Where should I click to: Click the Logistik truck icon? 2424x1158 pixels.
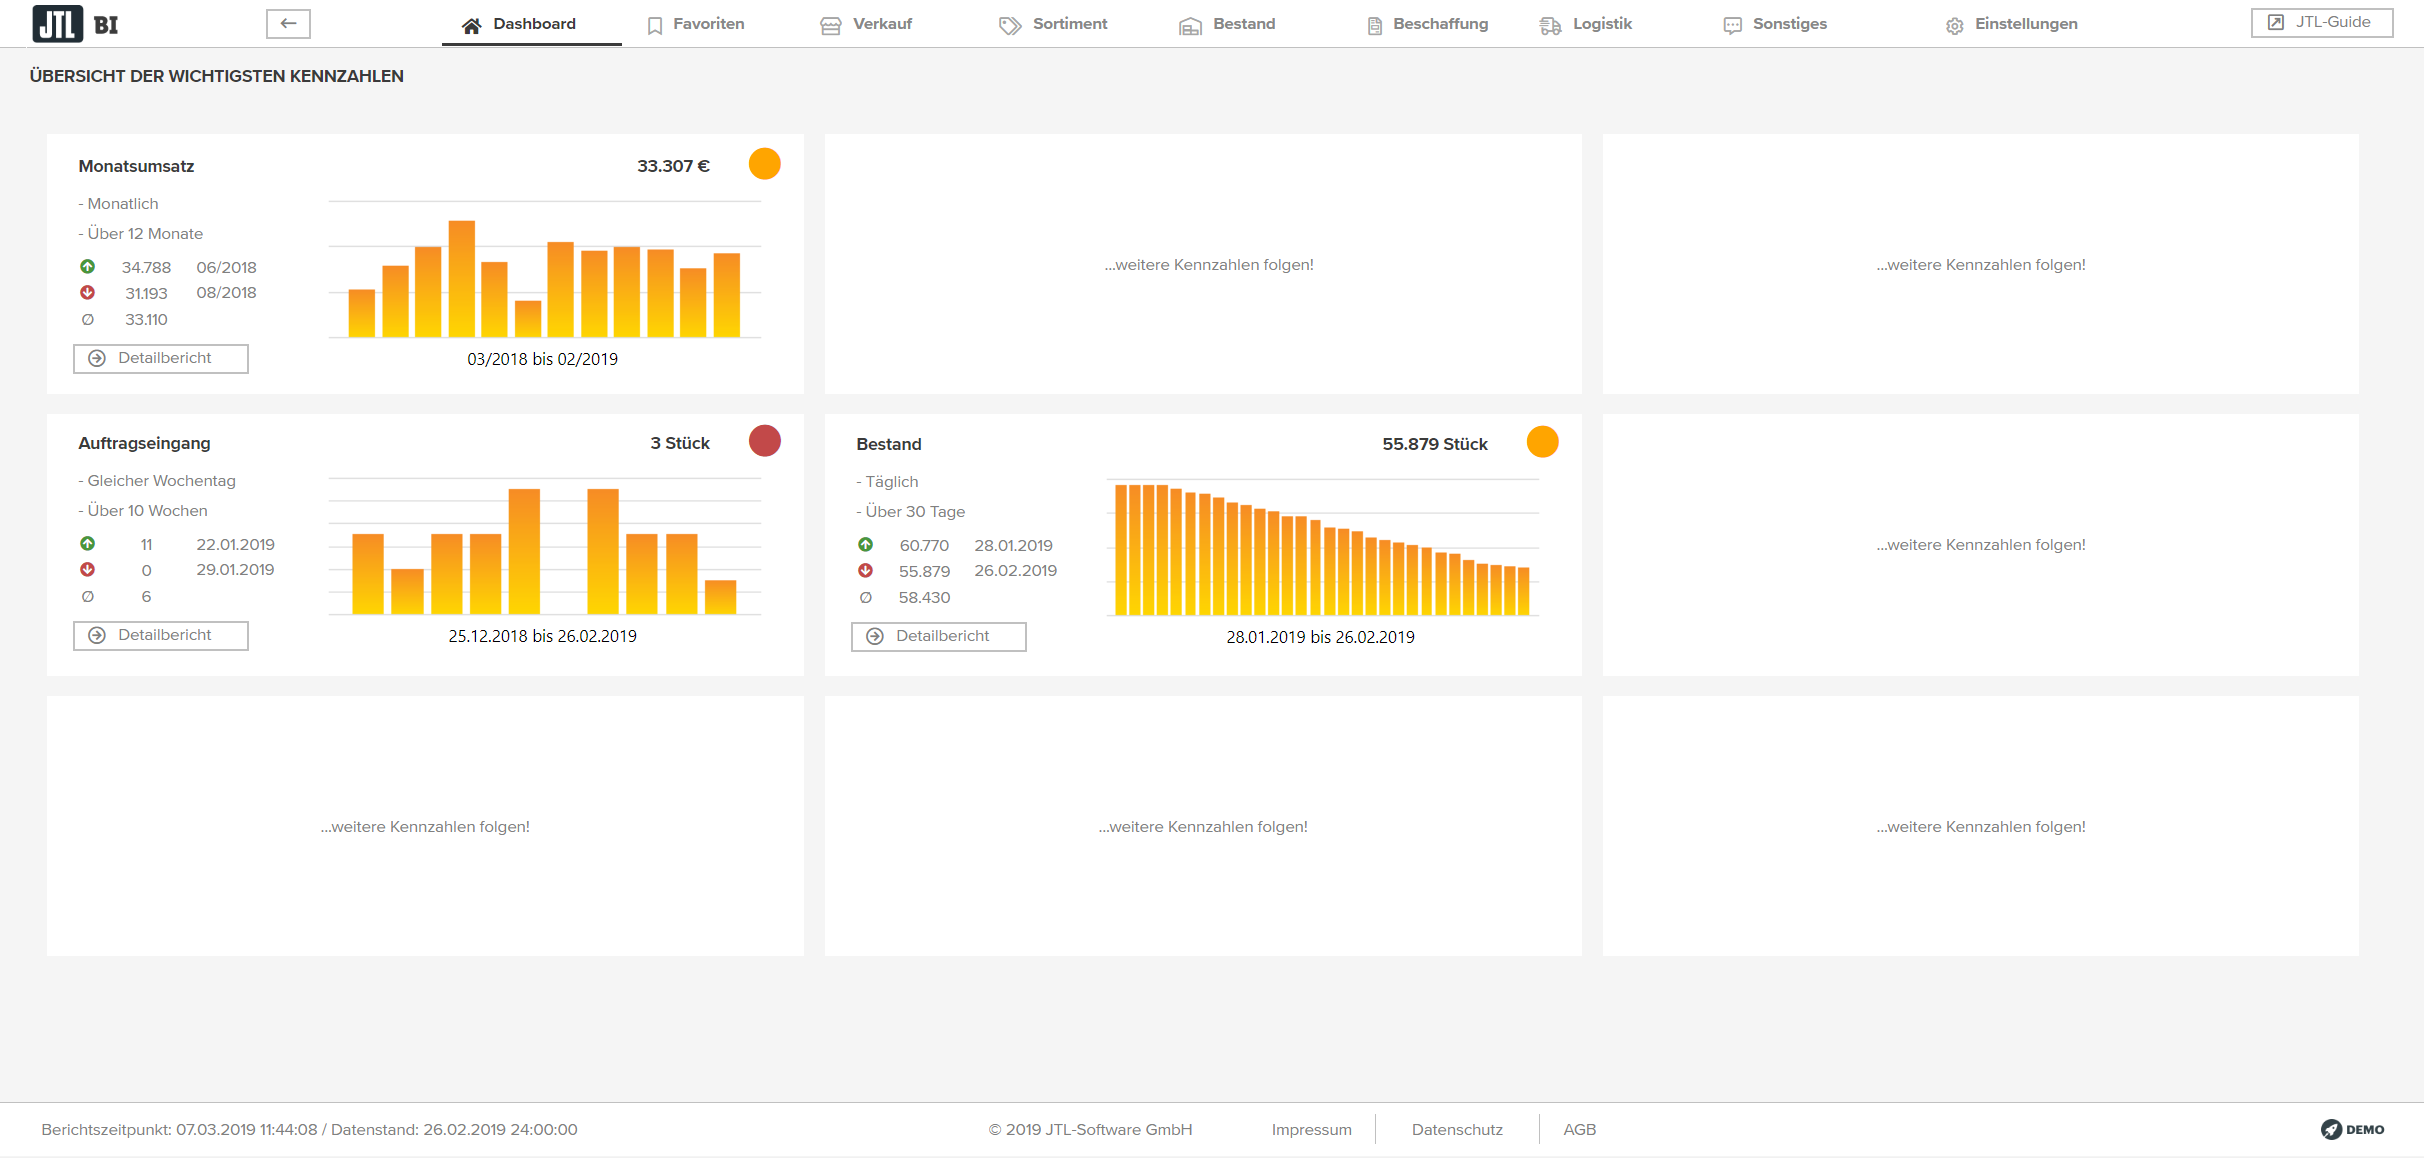1550,25
